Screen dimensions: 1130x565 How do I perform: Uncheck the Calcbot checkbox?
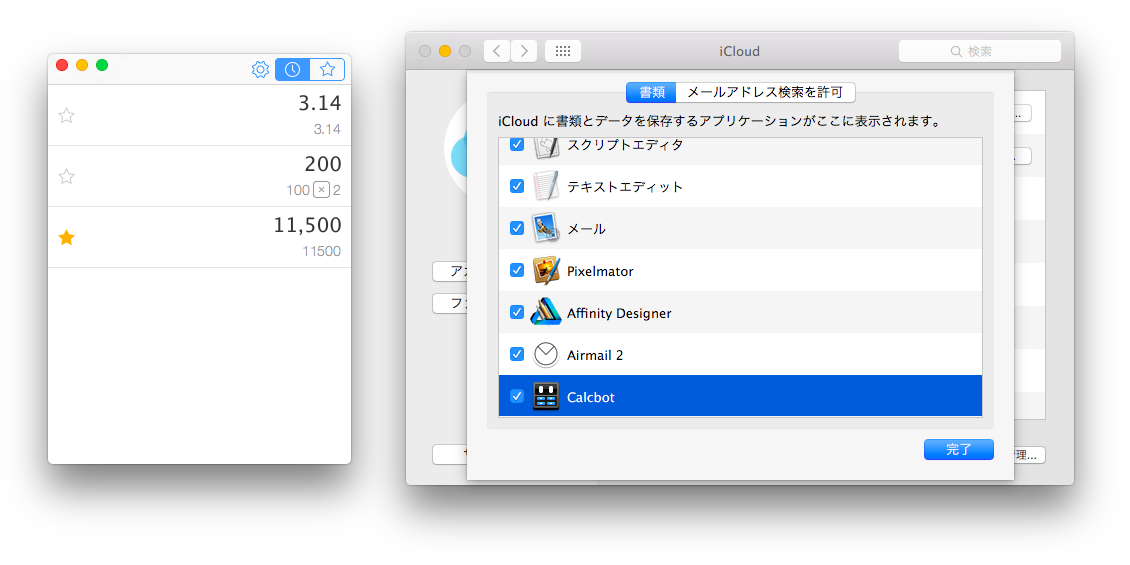[517, 396]
